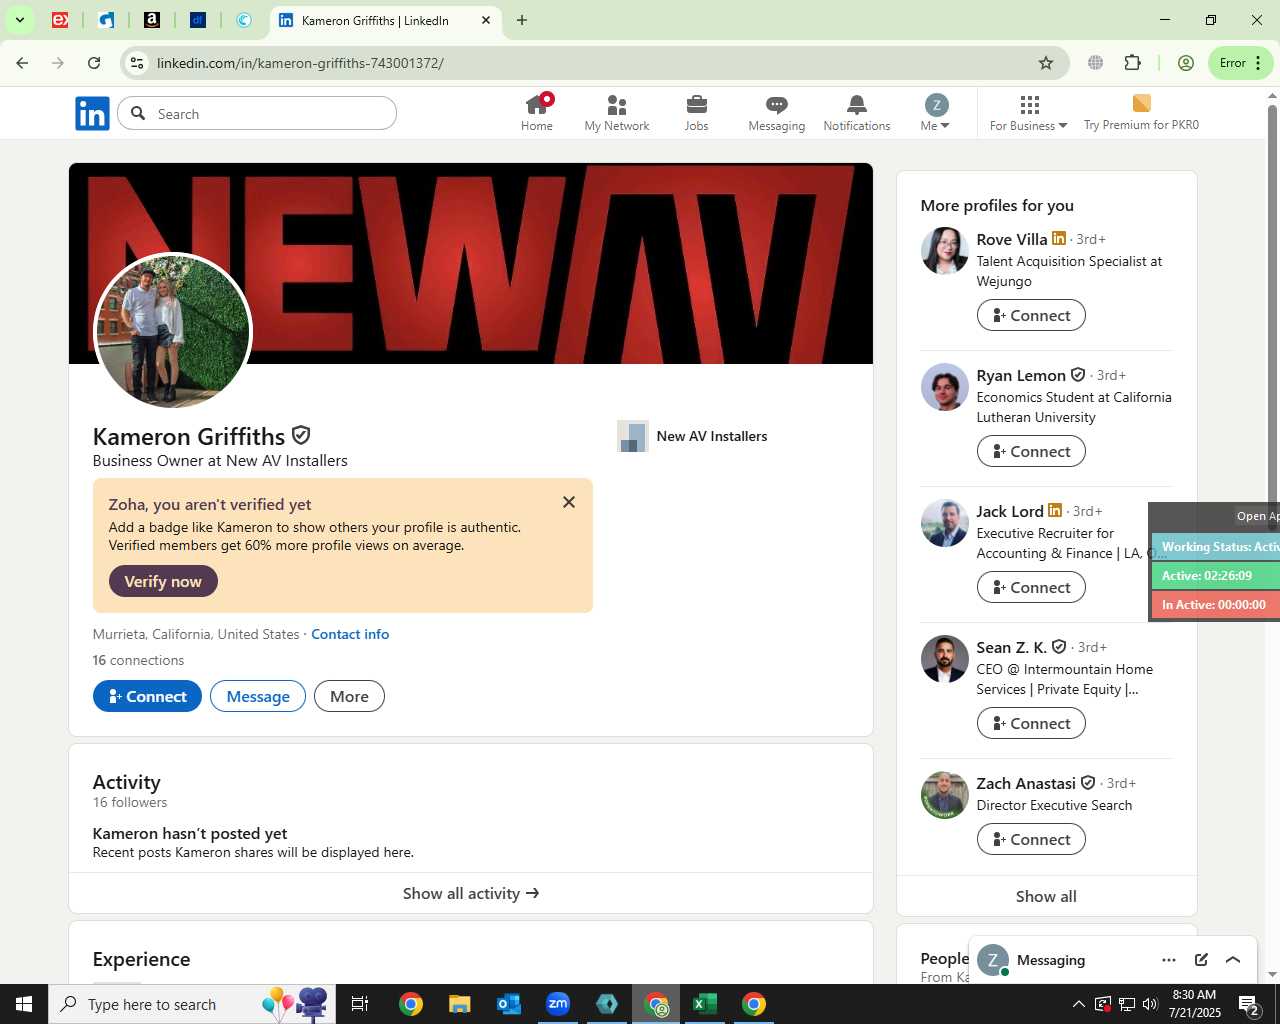Click Show all activity link

pos(471,893)
